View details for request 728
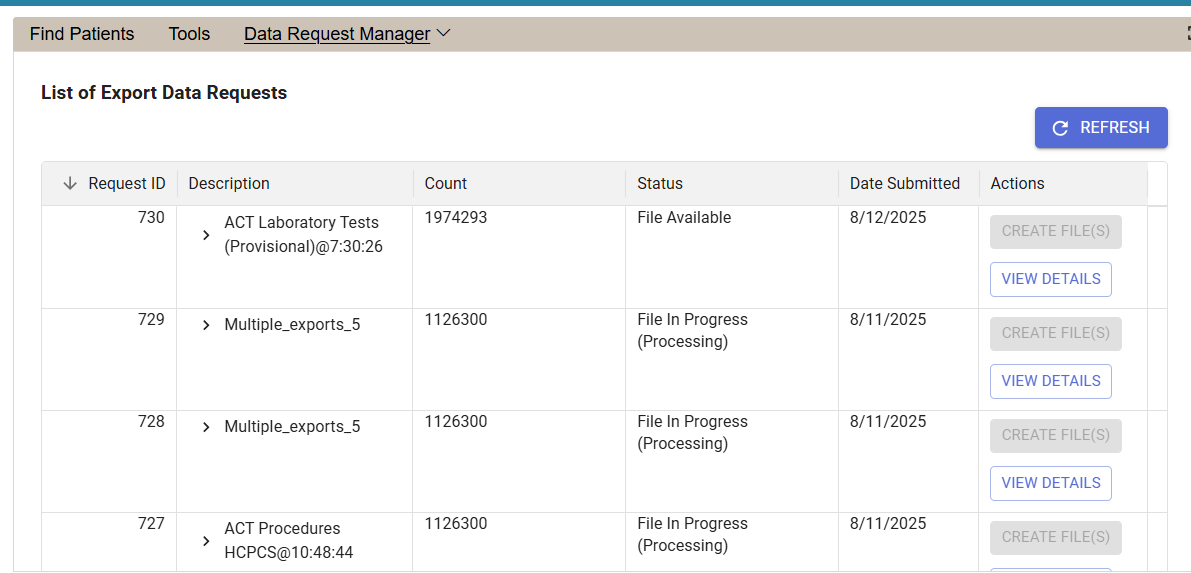 (x=1050, y=483)
